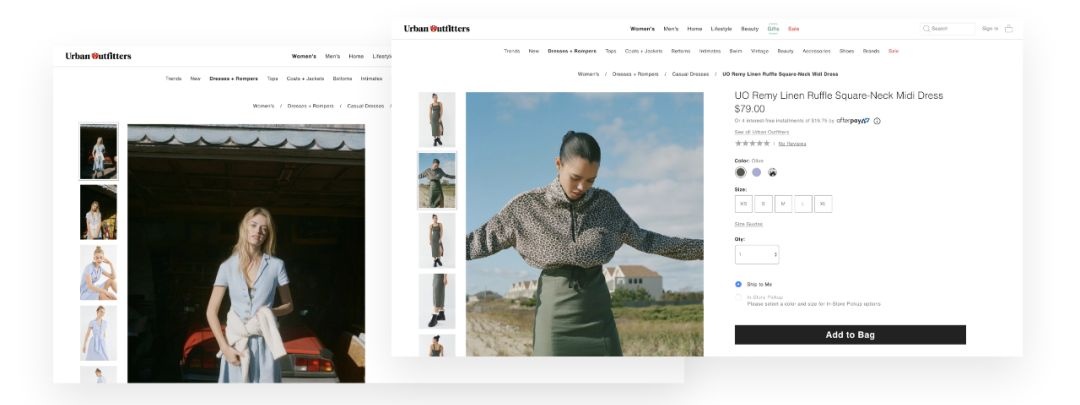Open the Sale link after Brands
1080x405 pixels.
tap(893, 51)
